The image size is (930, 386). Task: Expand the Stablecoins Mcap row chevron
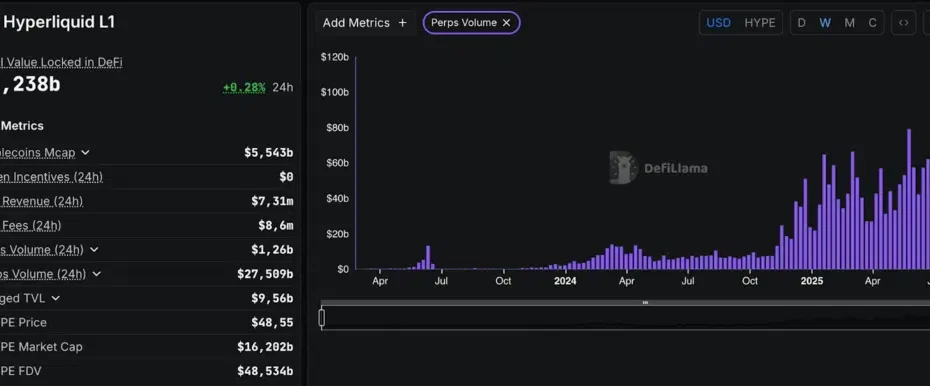point(85,152)
